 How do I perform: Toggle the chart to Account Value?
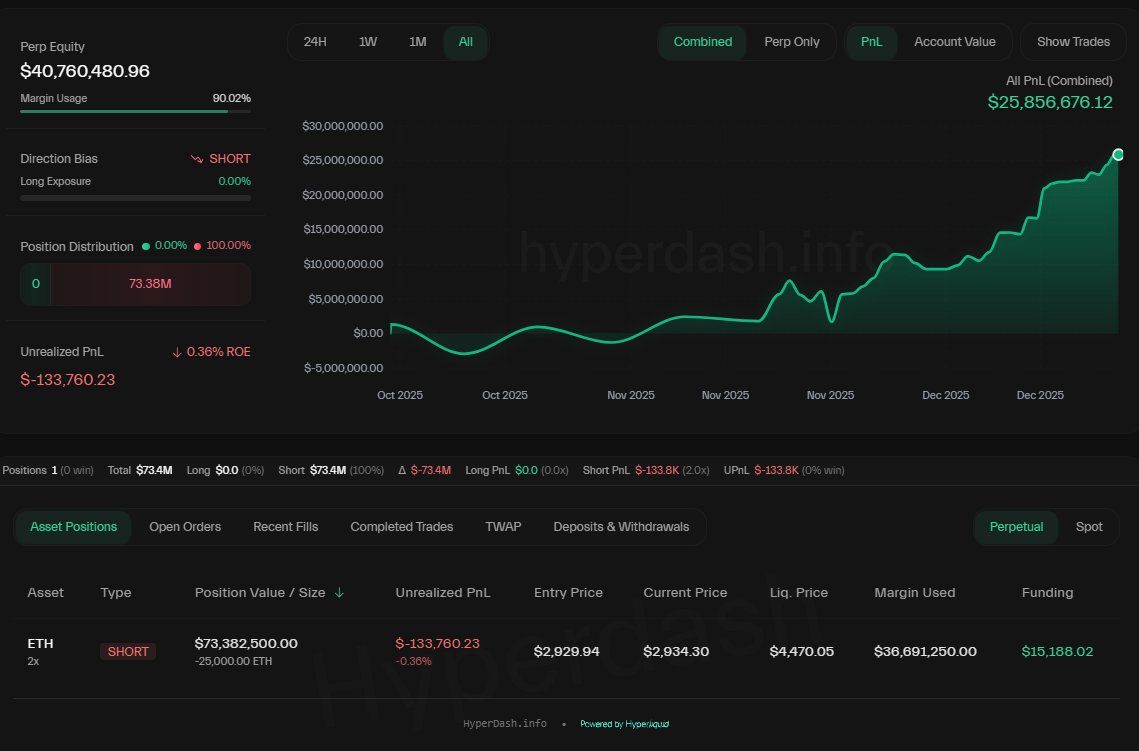954,42
